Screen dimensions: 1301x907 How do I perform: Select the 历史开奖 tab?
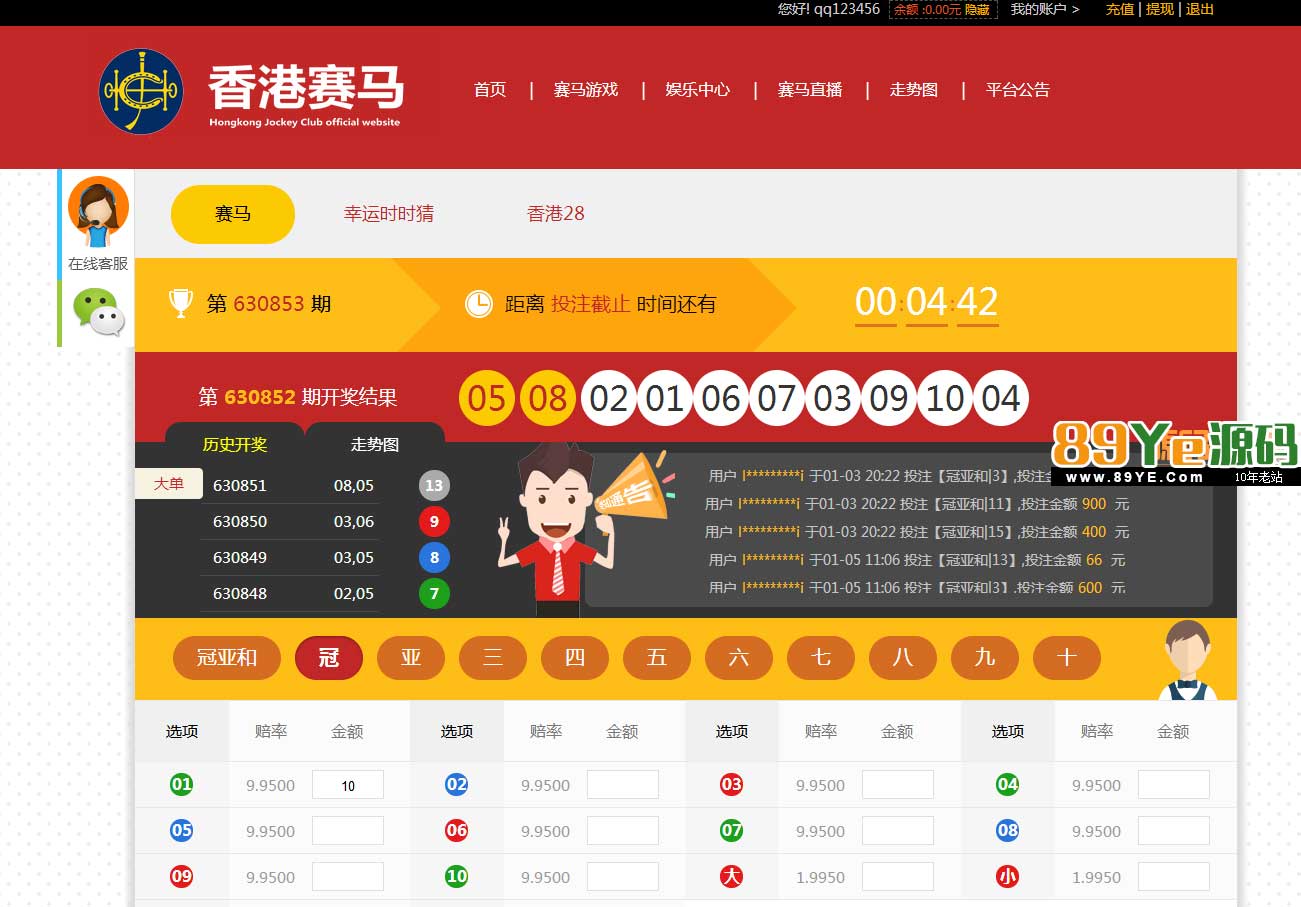(x=235, y=445)
